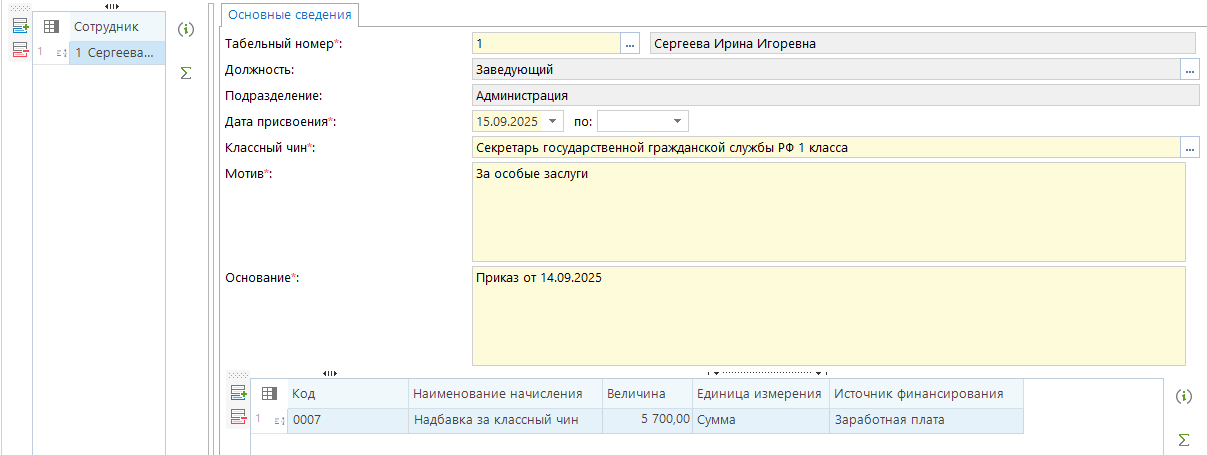This screenshot has height=455, width=1207.
Task: Open grid settings icon beside Сотрудник header
Action: [51, 27]
